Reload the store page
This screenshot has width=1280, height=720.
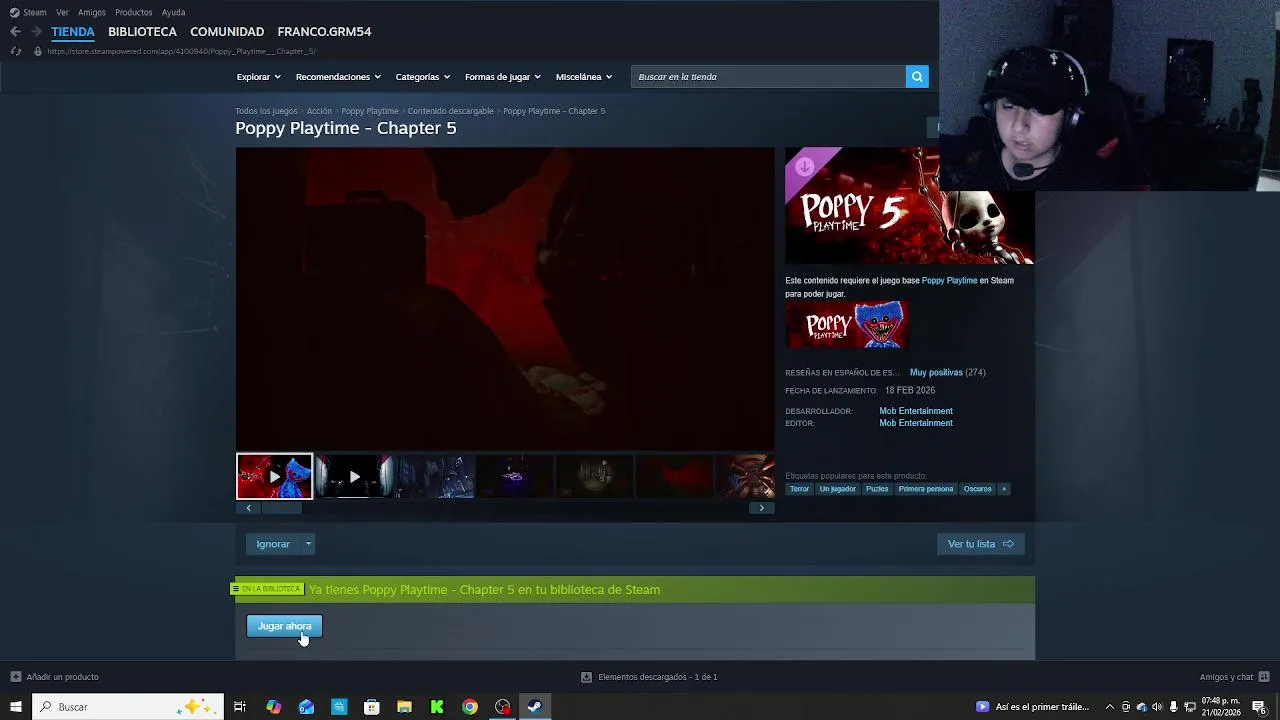click(x=15, y=51)
